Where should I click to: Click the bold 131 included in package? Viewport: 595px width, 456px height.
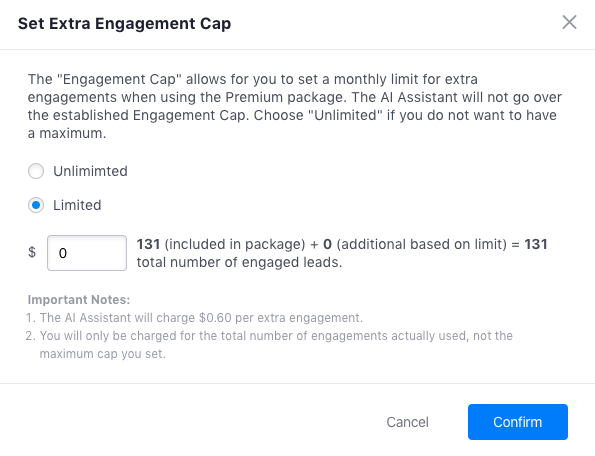pyautogui.click(x=148, y=244)
